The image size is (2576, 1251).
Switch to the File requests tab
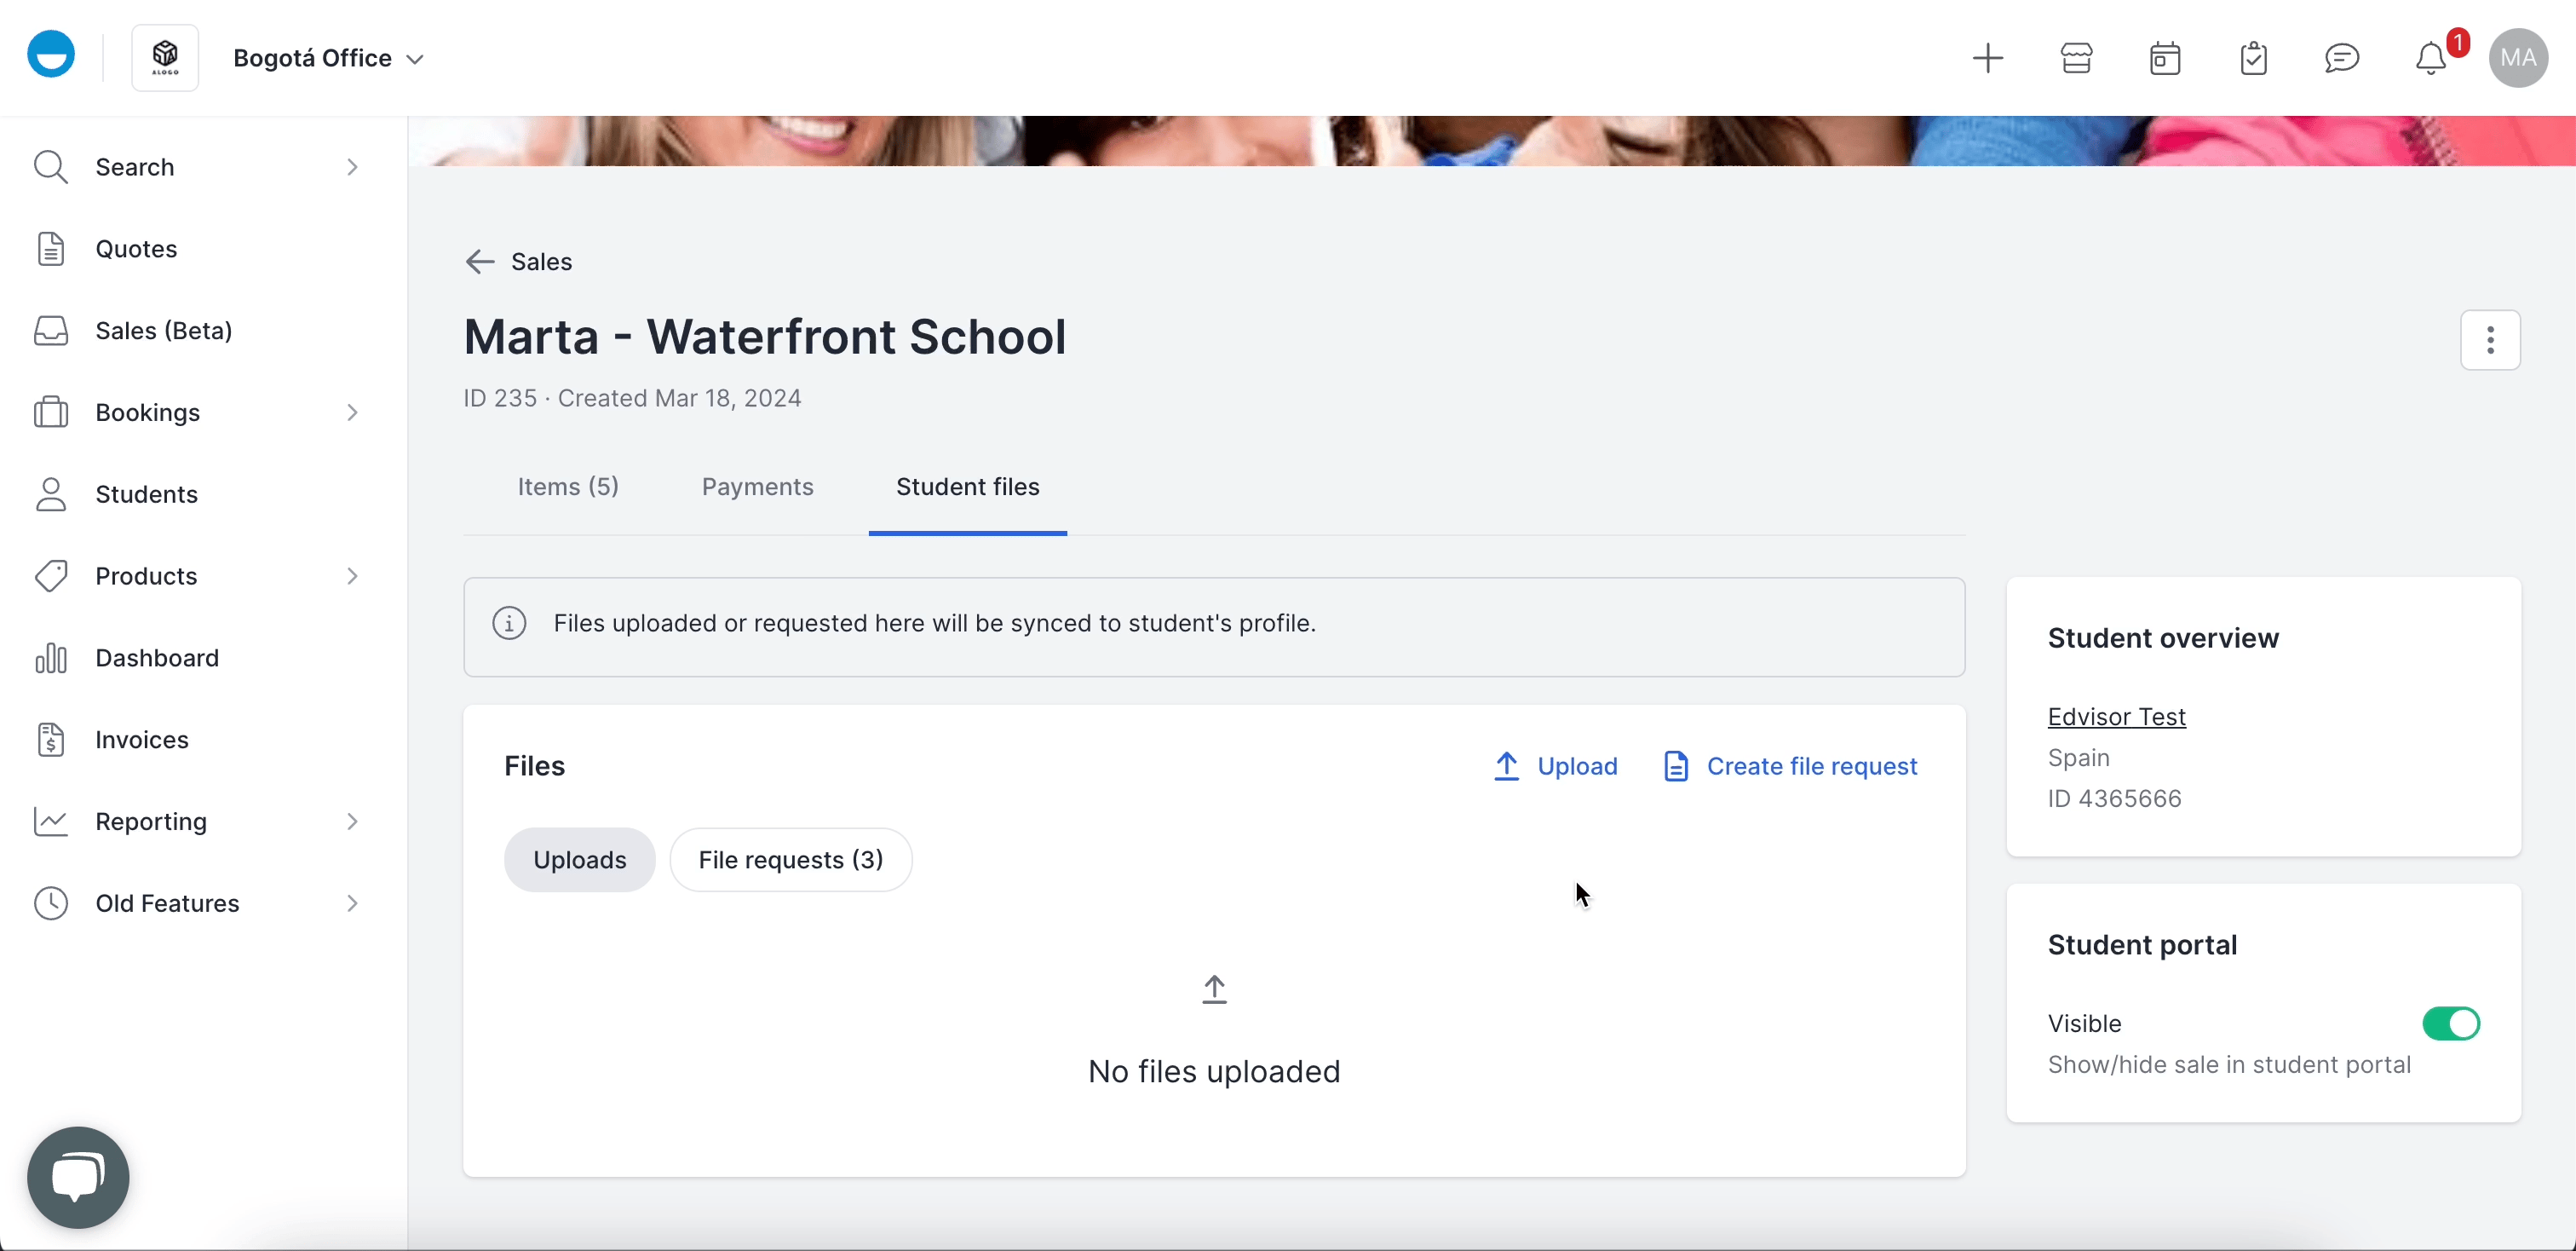tap(791, 858)
